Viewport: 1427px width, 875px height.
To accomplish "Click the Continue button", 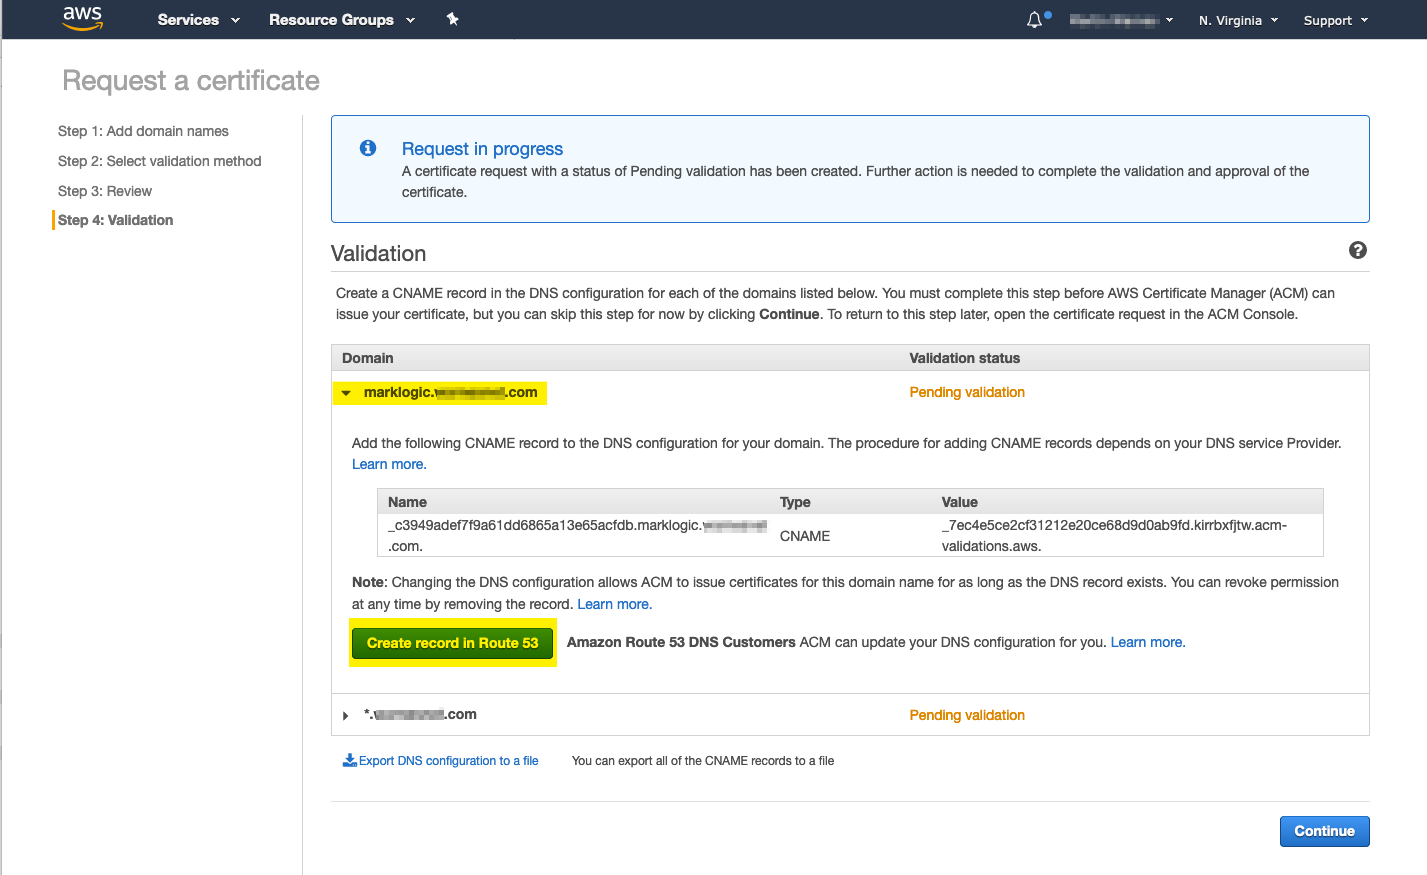I will (x=1324, y=831).
